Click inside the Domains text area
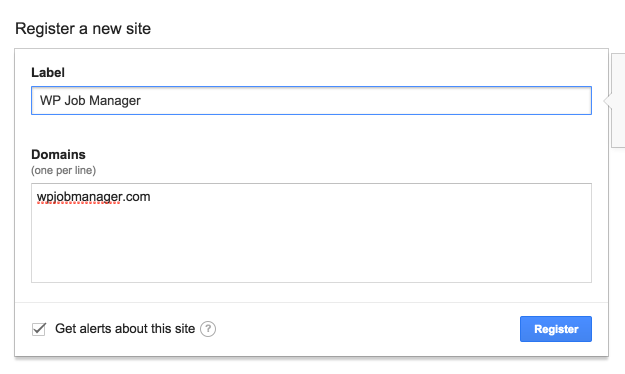Viewport: 625px width, 374px height. (311, 233)
